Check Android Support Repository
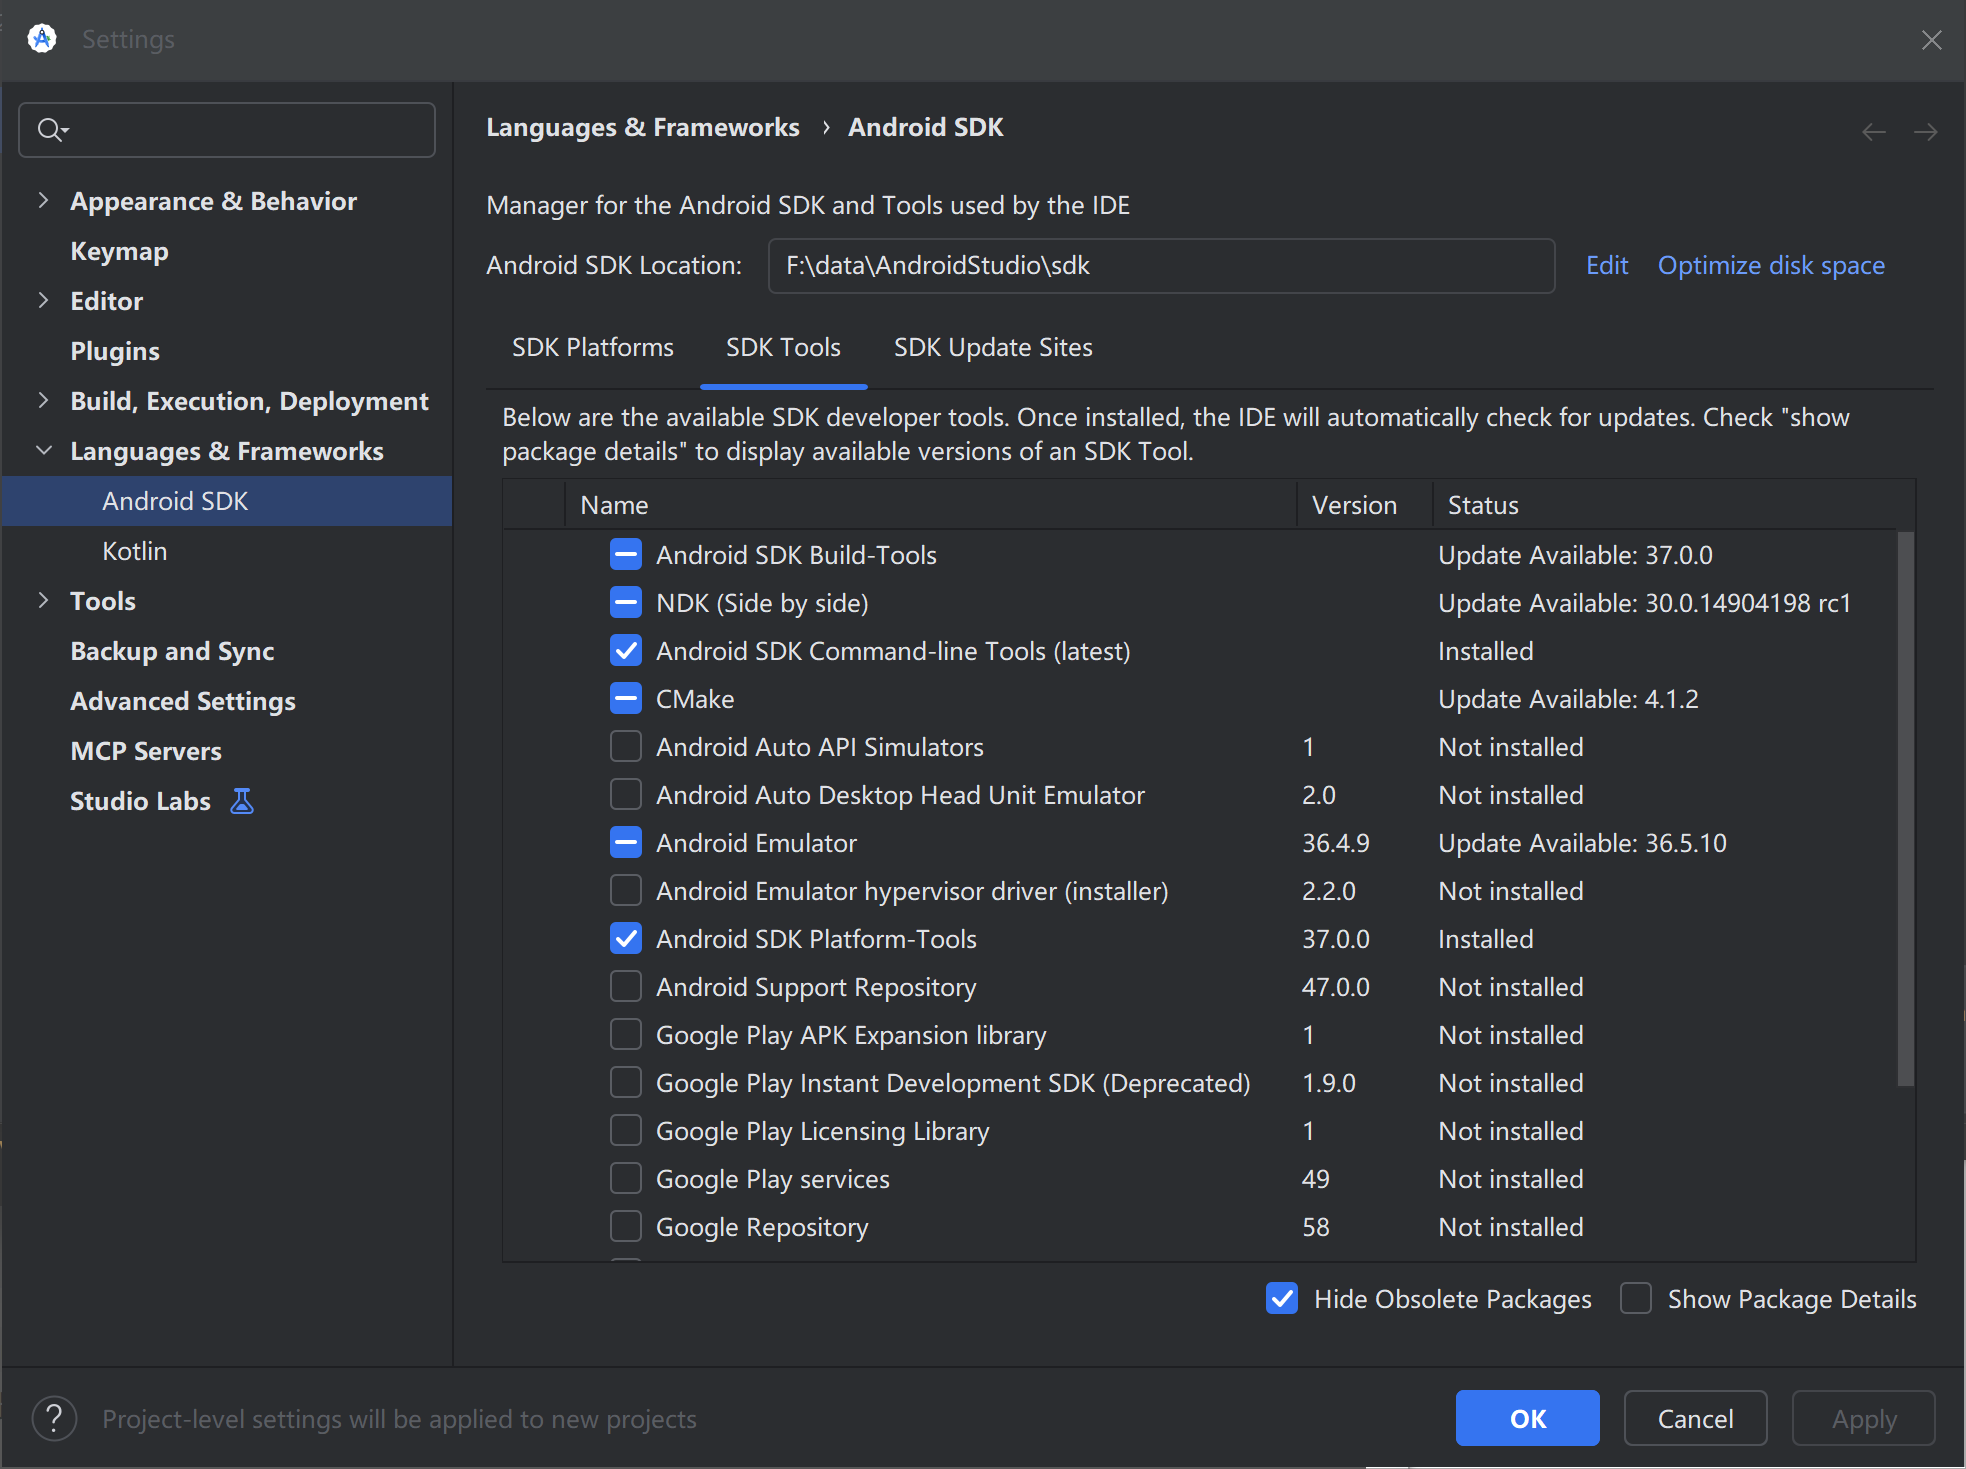 (x=626, y=987)
